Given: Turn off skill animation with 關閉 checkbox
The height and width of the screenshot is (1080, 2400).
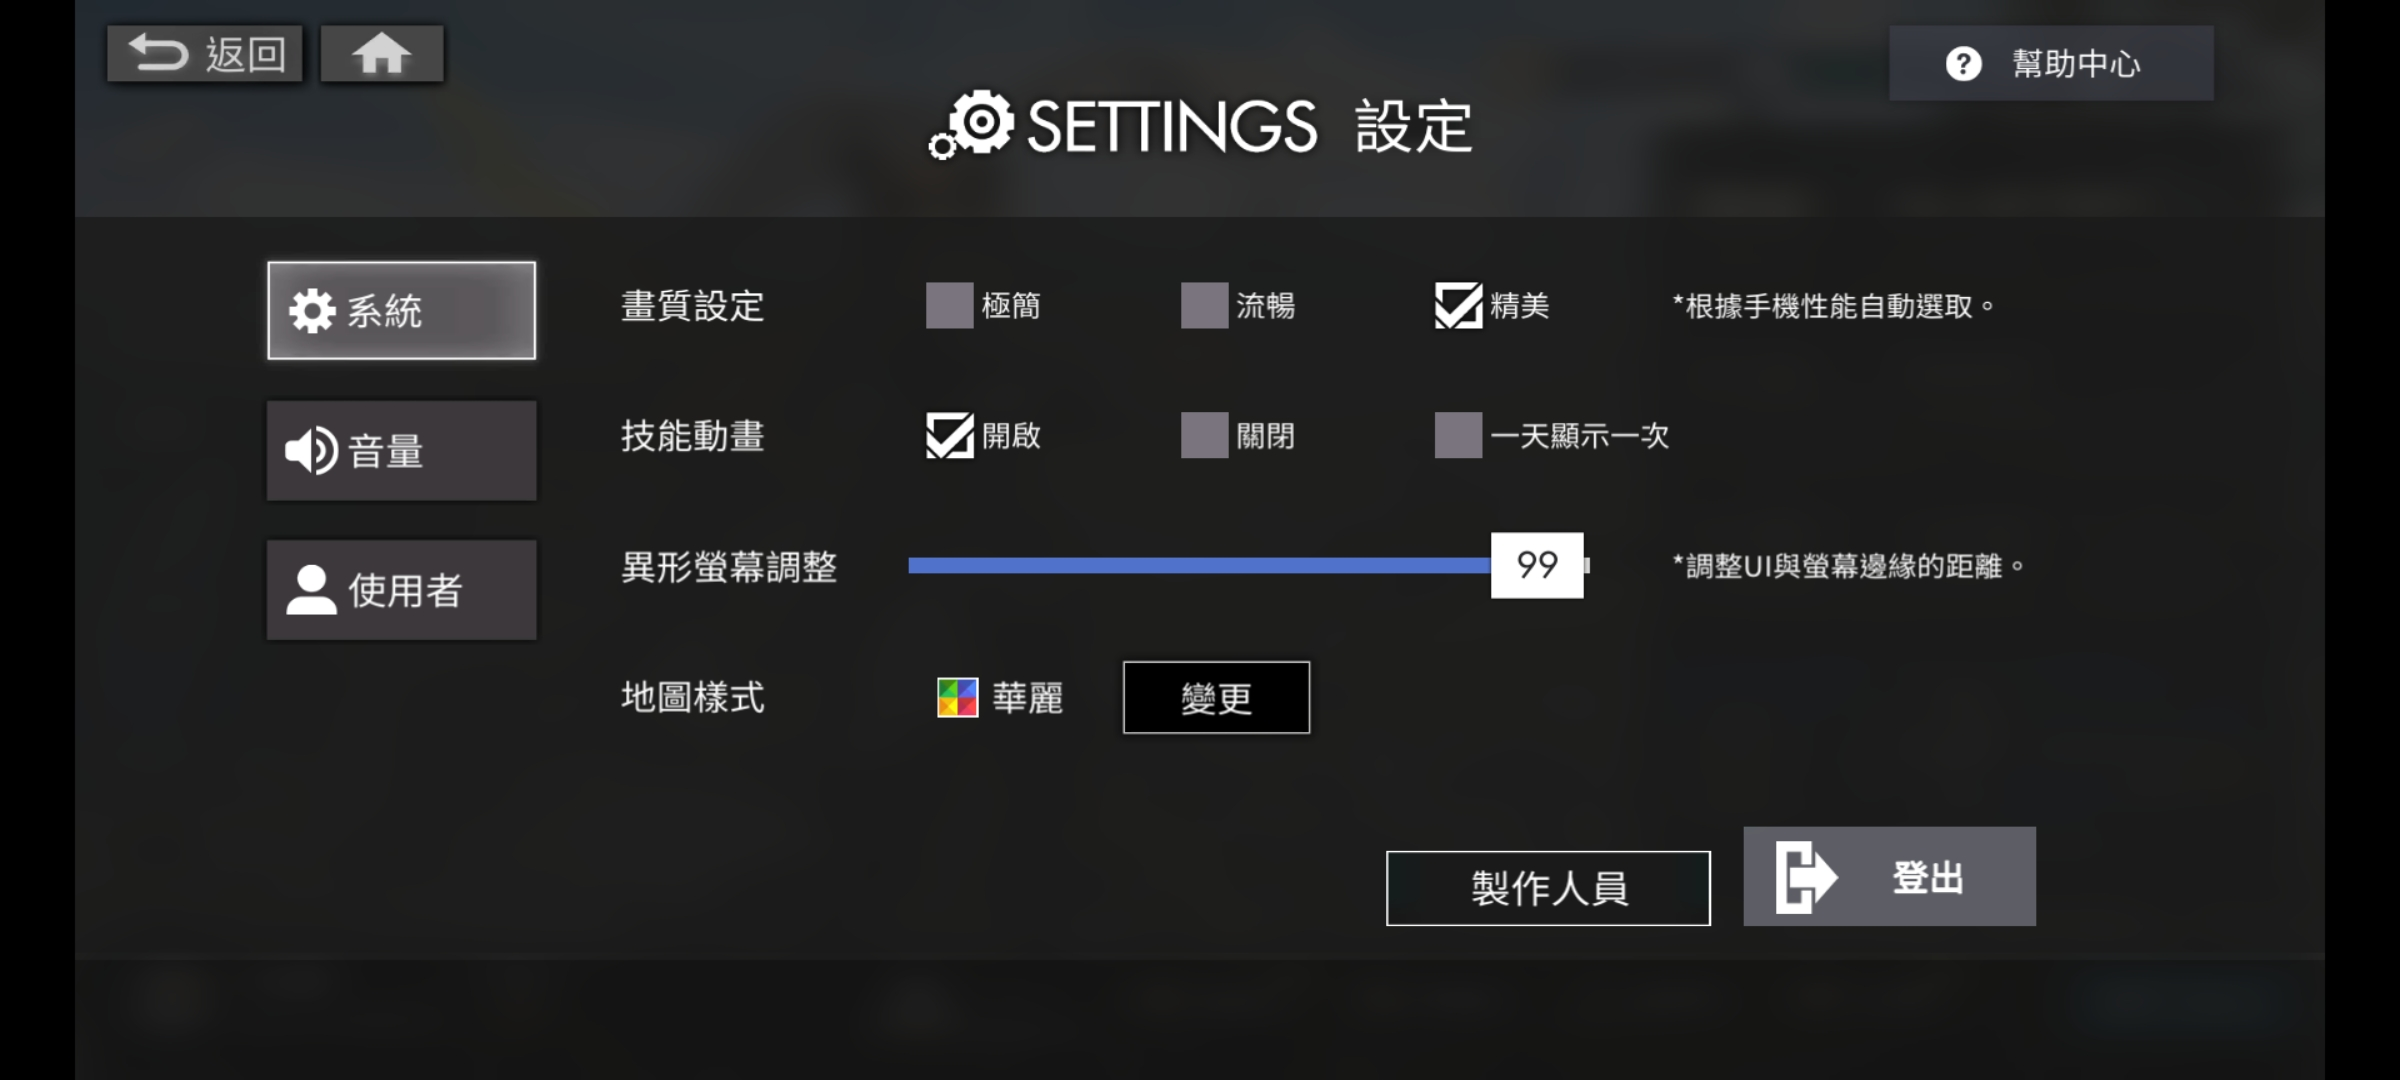Looking at the screenshot, I should (1204, 436).
